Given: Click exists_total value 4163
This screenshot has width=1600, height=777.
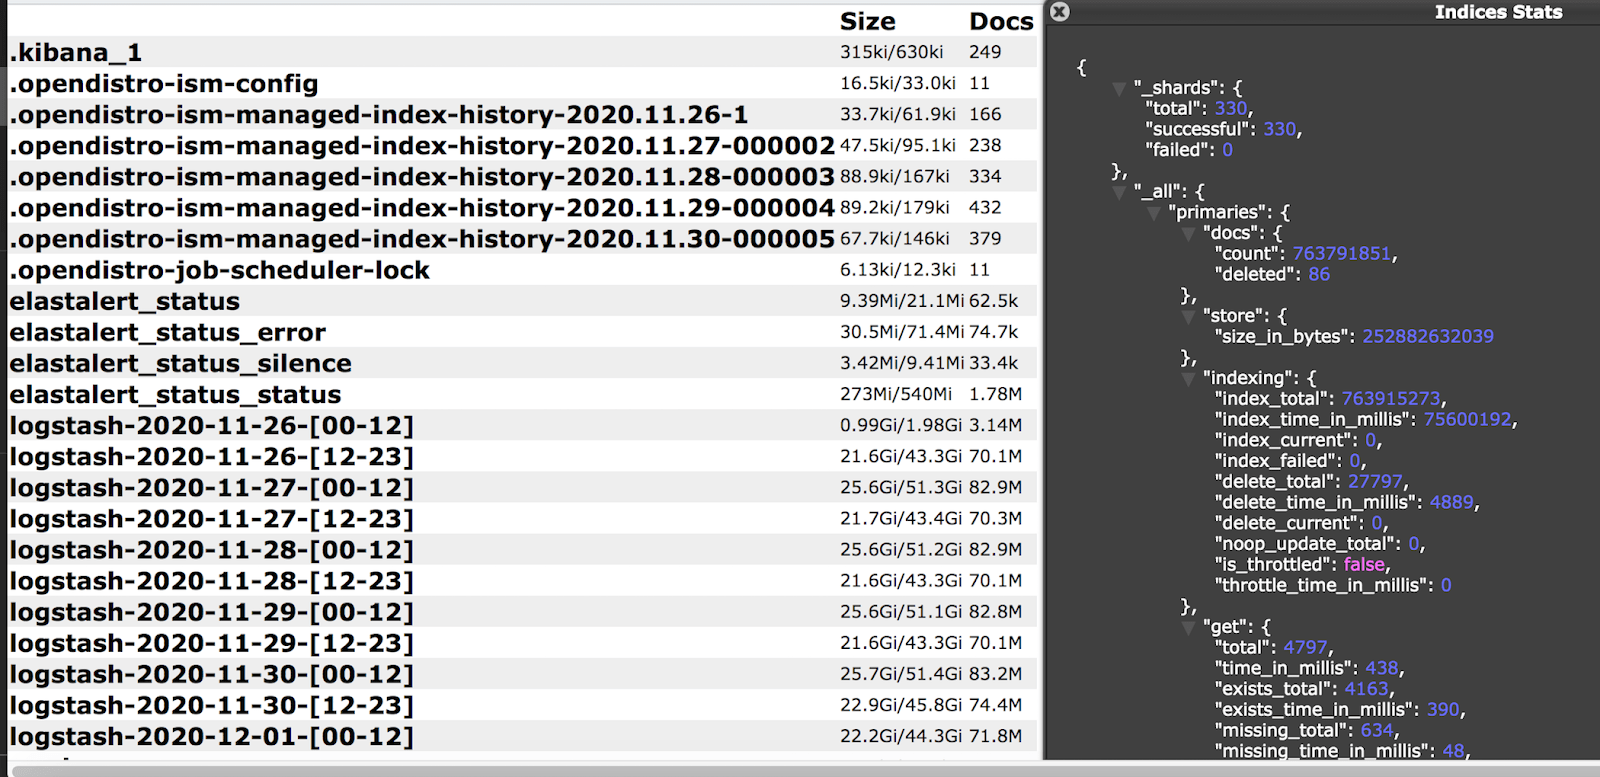Looking at the screenshot, I should click(1366, 689).
